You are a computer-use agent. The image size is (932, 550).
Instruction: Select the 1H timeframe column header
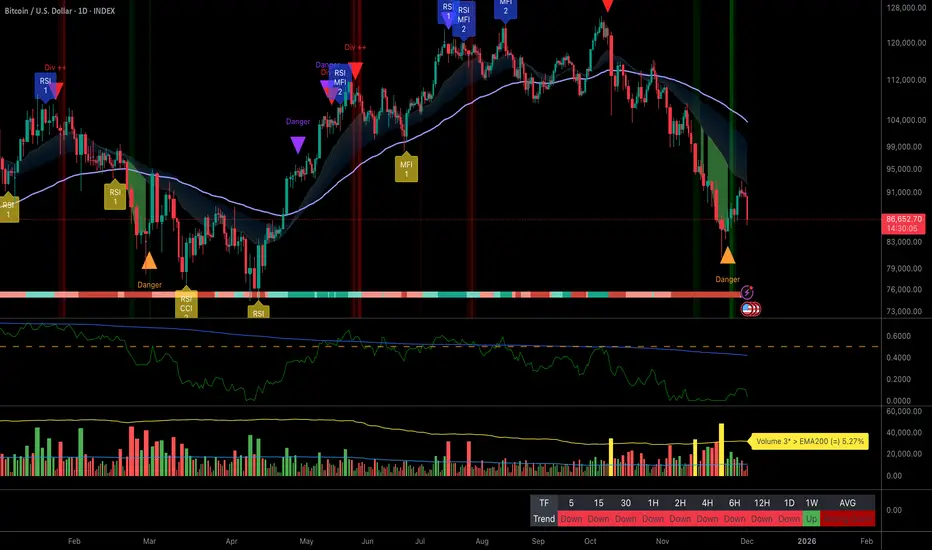tap(653, 503)
